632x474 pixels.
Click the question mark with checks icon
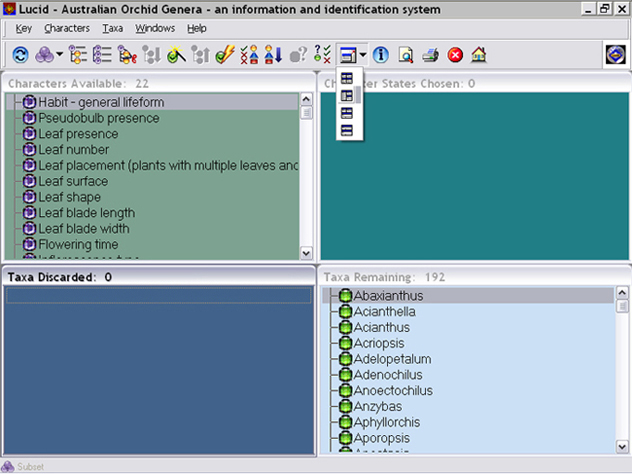pos(322,55)
